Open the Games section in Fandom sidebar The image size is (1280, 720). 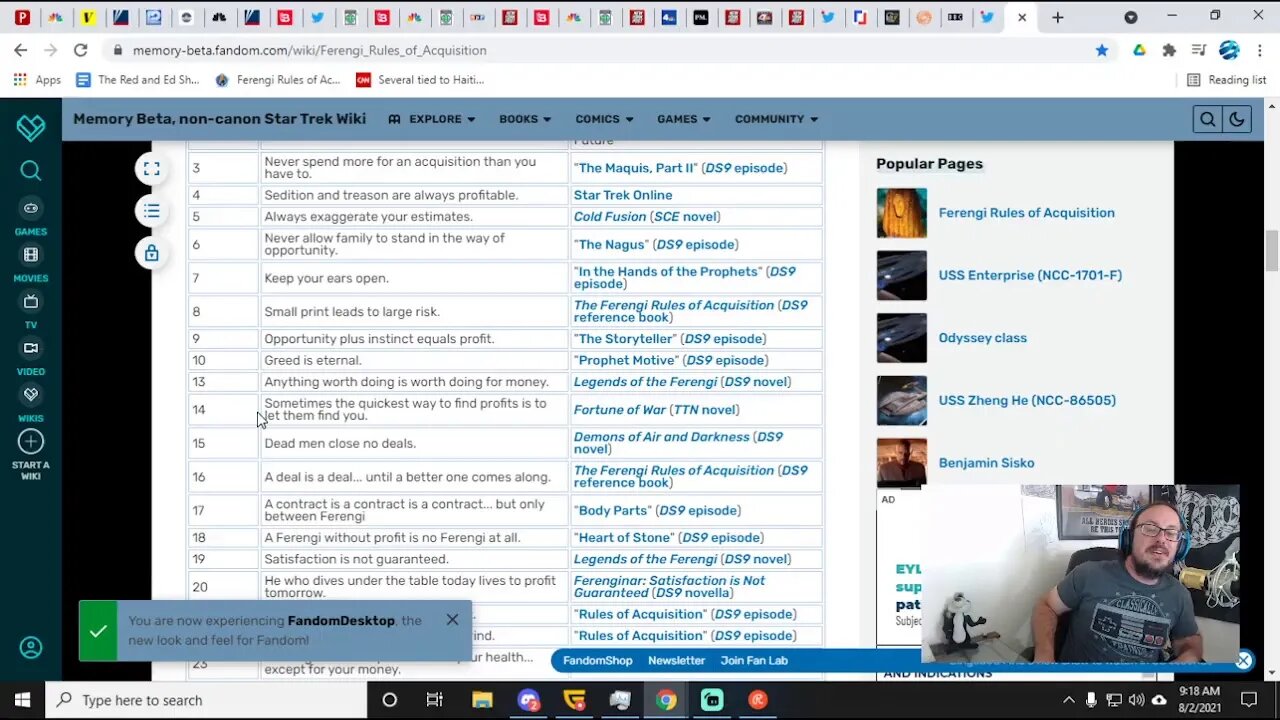[31, 216]
